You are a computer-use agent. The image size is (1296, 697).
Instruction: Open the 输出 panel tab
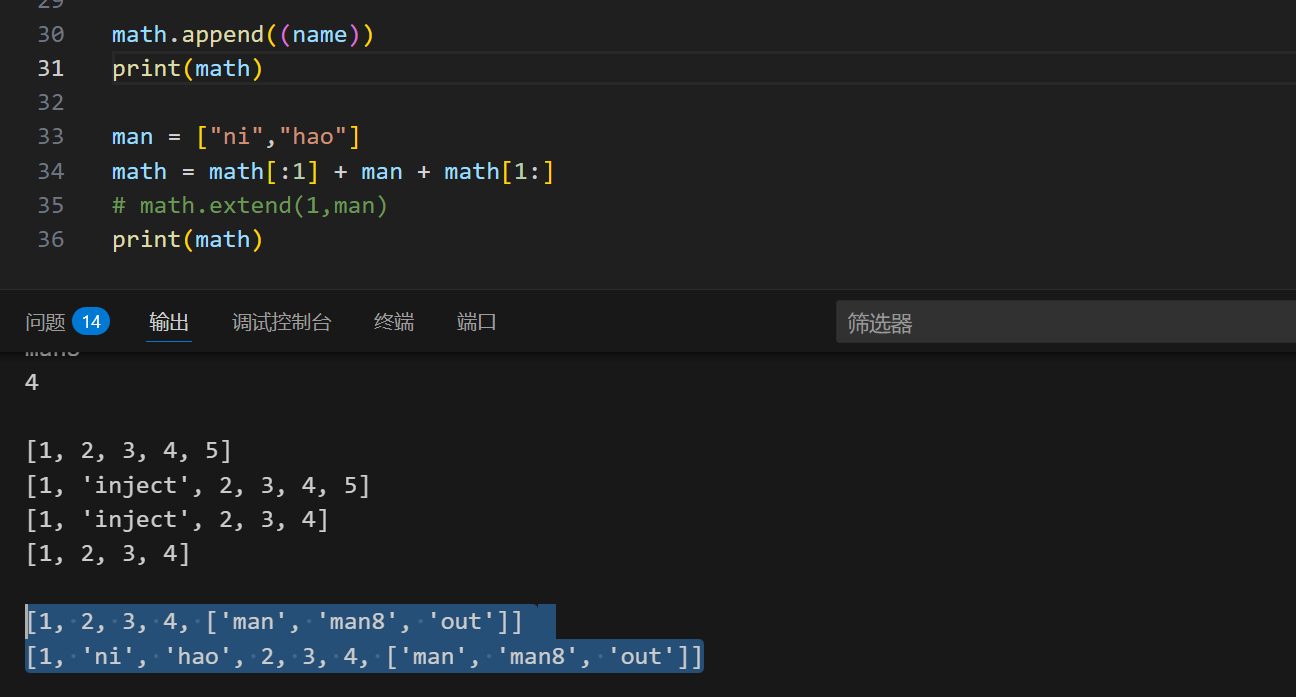pos(168,322)
